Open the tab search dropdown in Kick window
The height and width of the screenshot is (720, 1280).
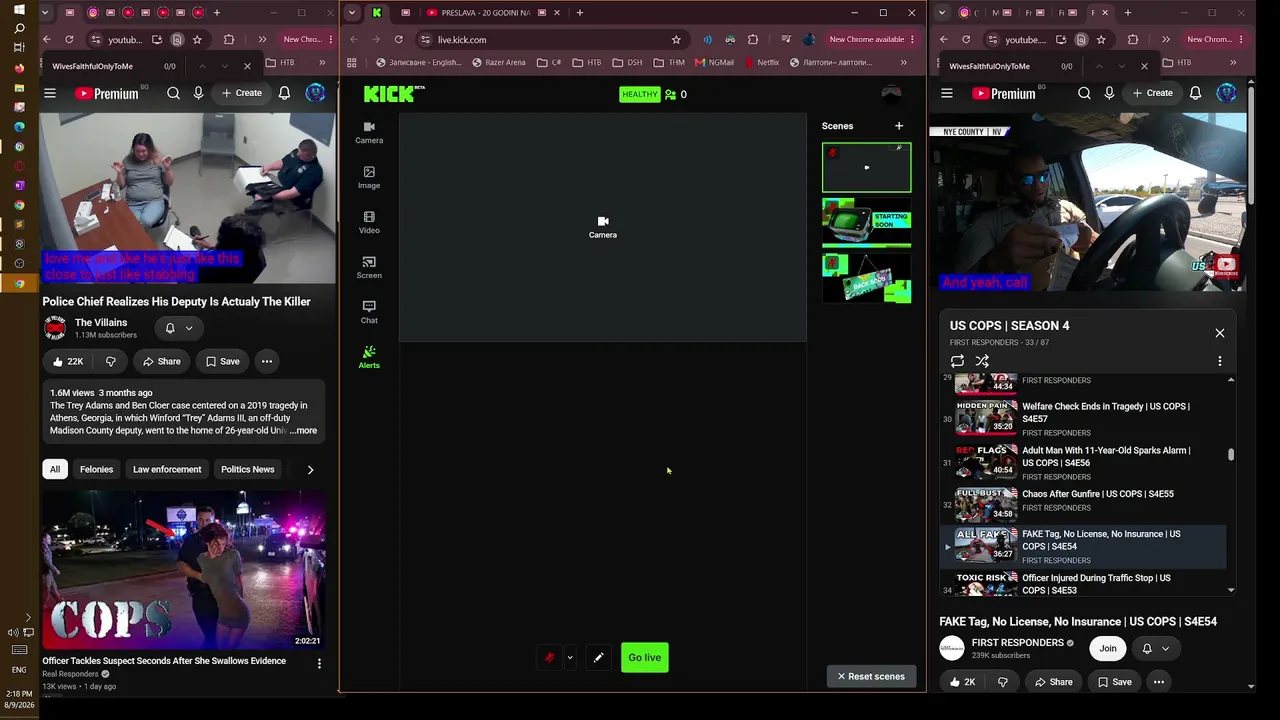[x=351, y=13]
